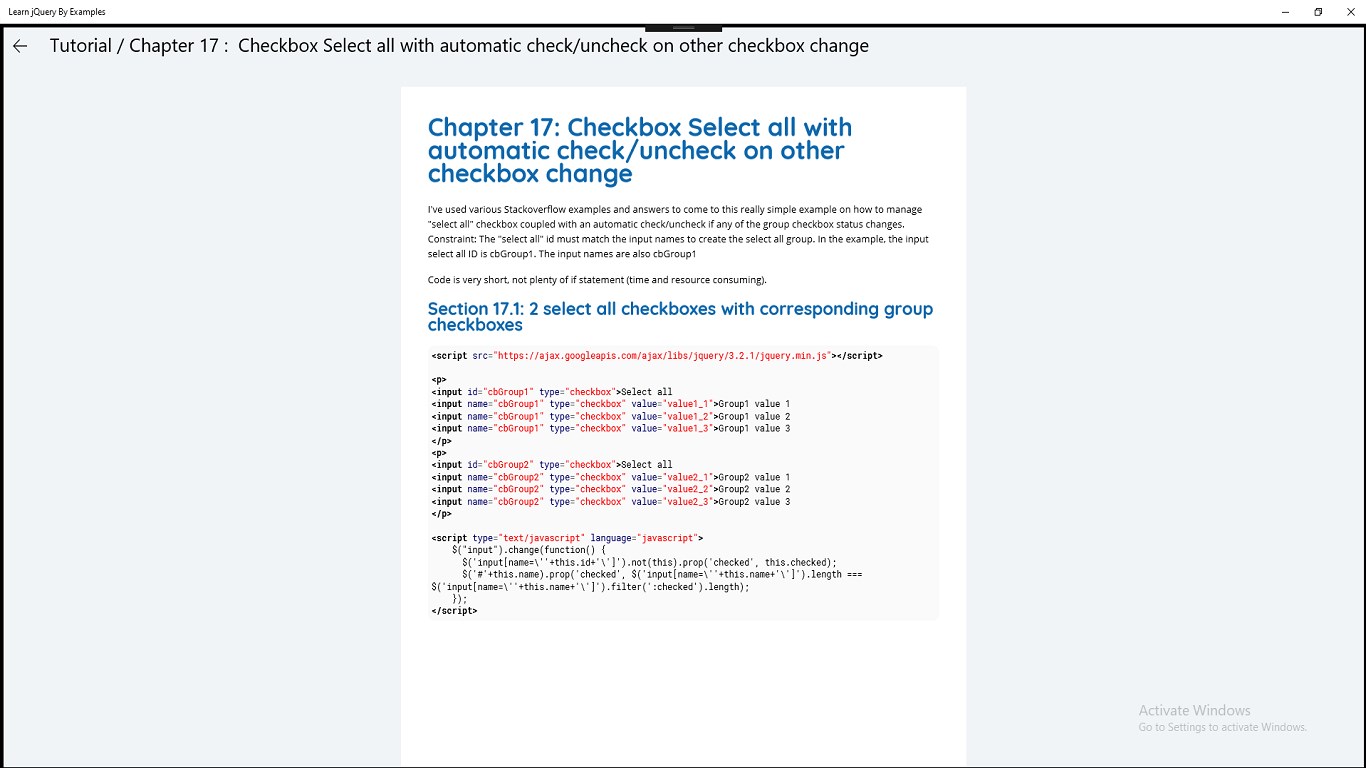Click the code line with Group1 value 2
Screen dimensions: 1366x768
coord(611,416)
